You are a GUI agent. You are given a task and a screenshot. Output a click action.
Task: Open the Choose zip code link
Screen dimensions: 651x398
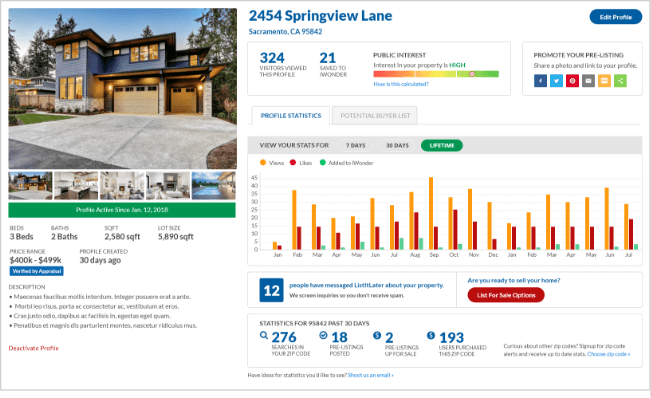pos(609,354)
